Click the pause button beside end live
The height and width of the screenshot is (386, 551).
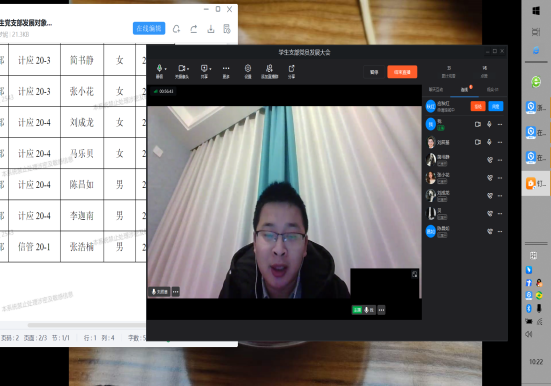tap(374, 72)
